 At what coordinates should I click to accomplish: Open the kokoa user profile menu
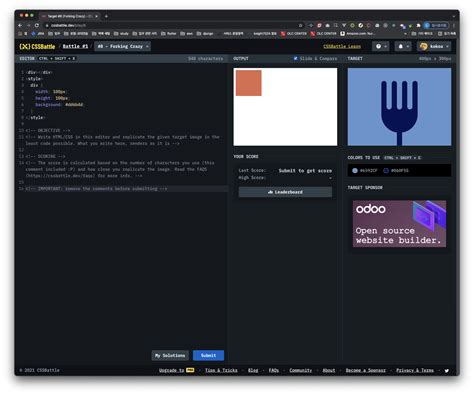pos(434,46)
